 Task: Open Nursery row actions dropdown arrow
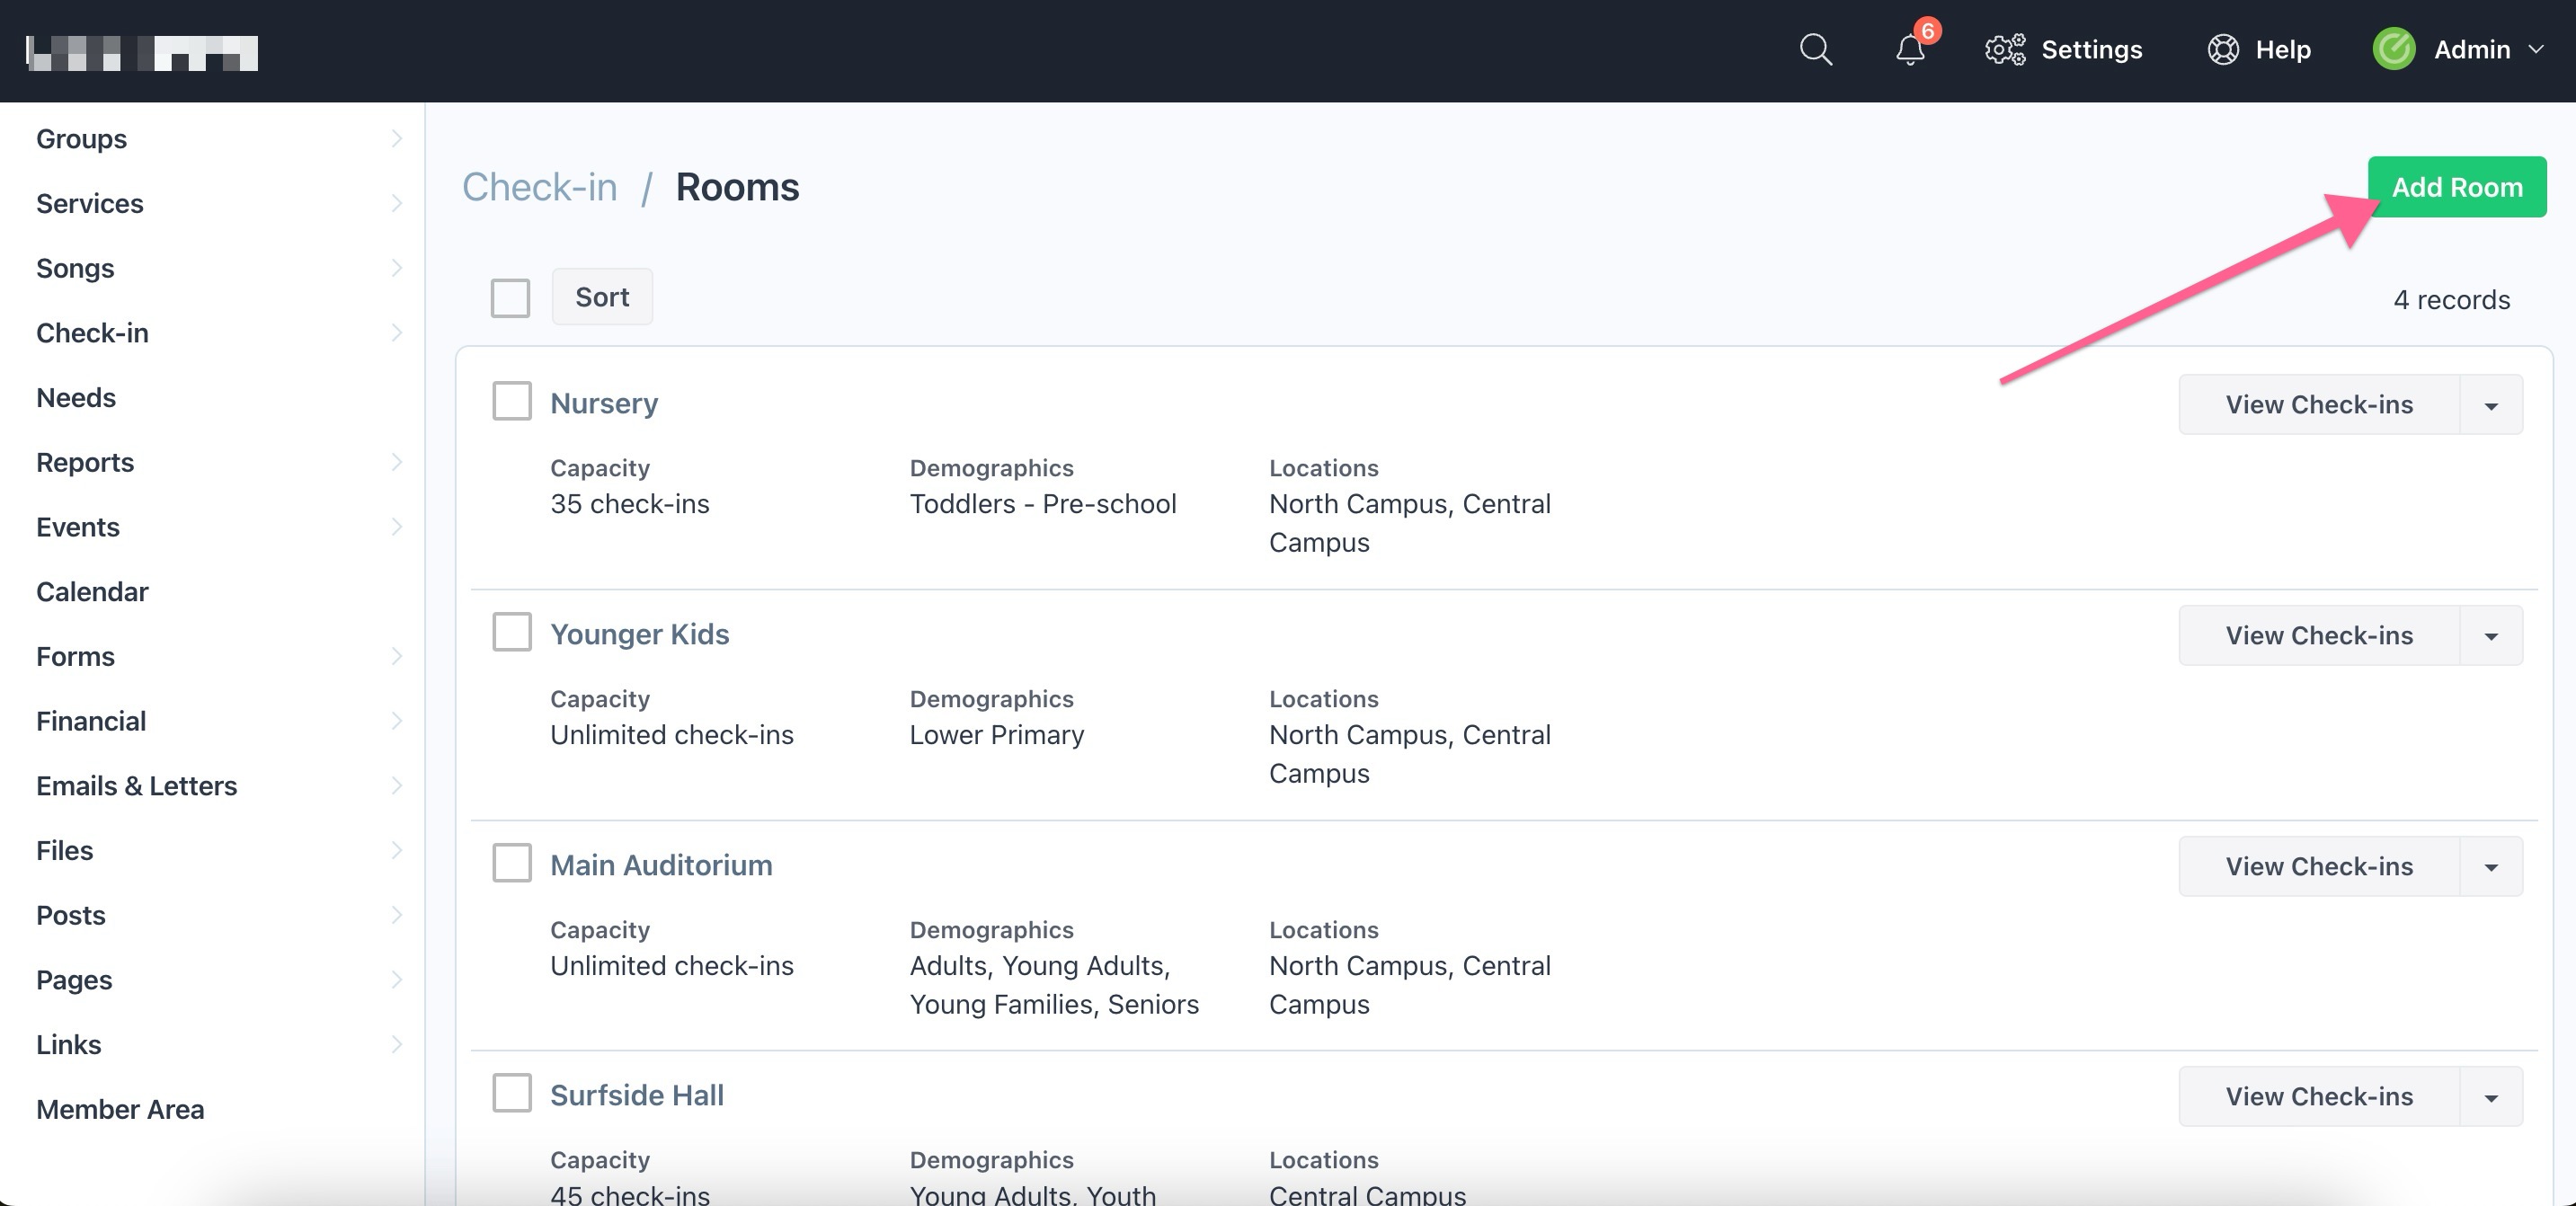click(2491, 405)
